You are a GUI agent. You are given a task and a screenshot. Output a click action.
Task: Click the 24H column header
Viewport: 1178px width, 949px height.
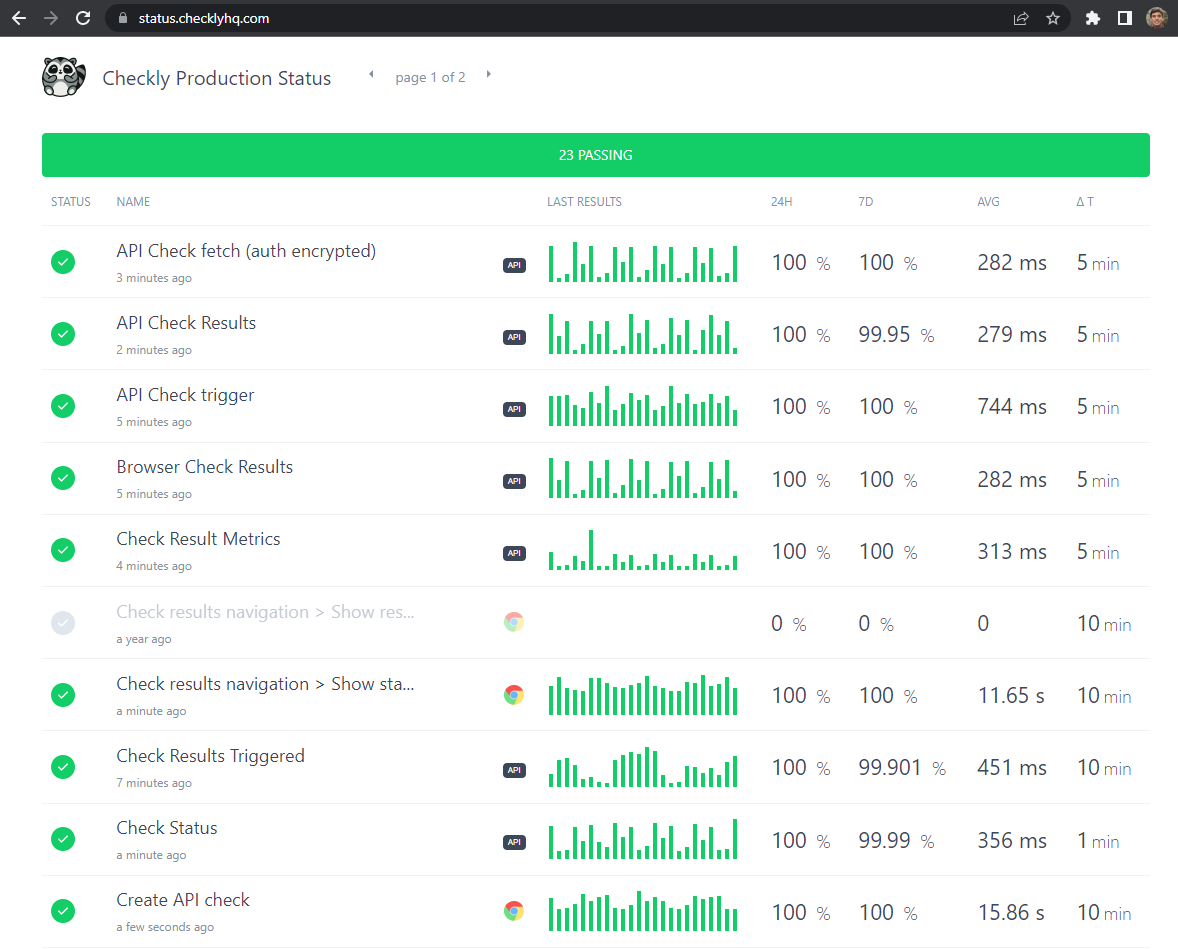781,201
